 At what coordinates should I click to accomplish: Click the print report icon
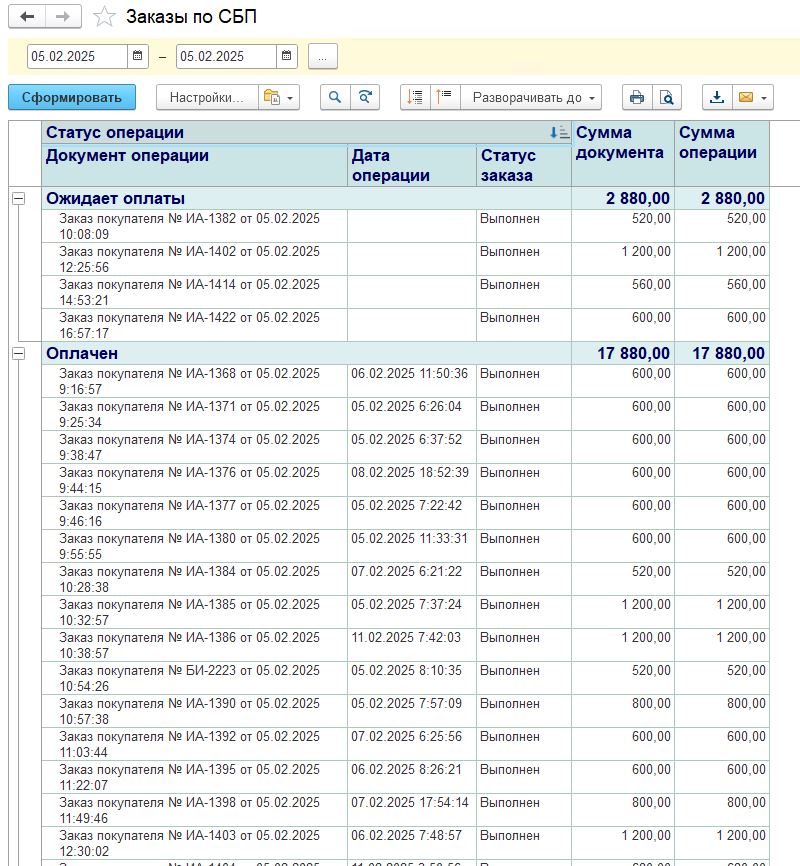pyautogui.click(x=636, y=97)
